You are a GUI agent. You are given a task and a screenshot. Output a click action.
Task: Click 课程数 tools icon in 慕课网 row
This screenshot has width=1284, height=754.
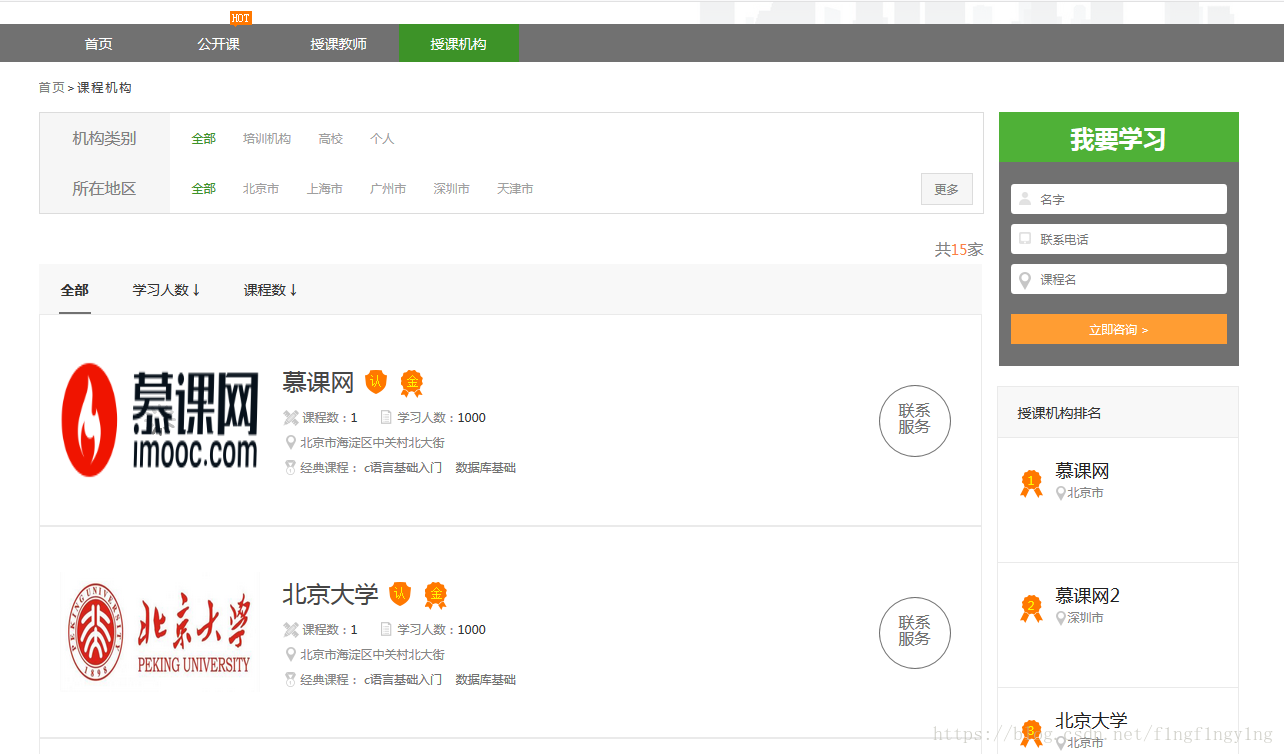291,418
